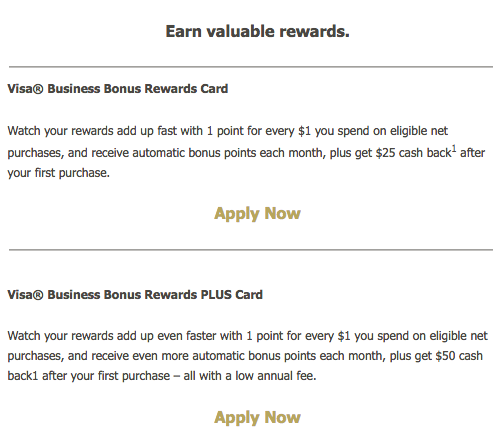The image size is (500, 445).
Task: Click 'back1 after your first purchase' text
Action: click(89, 376)
